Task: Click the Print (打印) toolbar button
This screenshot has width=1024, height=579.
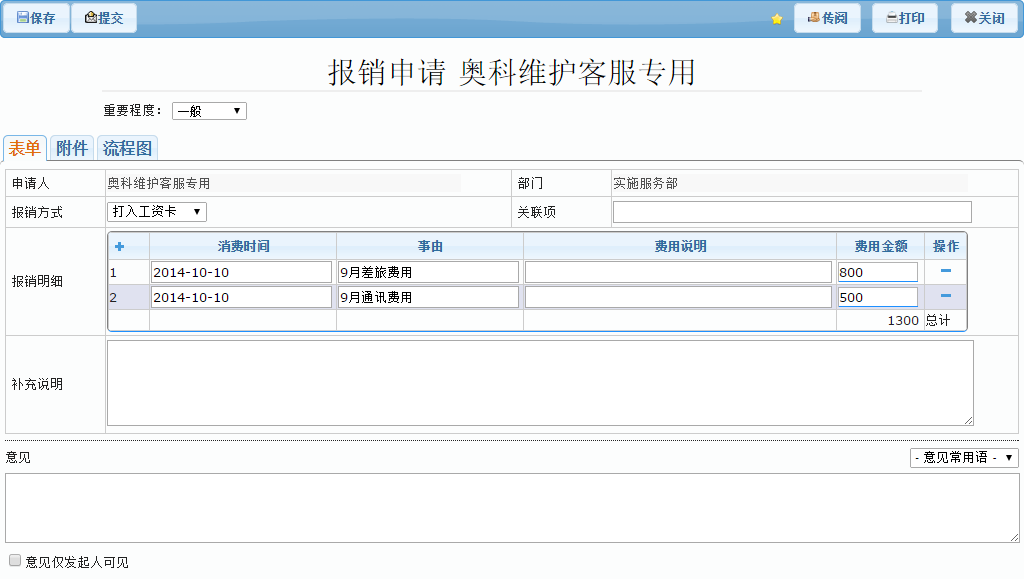Action: [x=905, y=18]
